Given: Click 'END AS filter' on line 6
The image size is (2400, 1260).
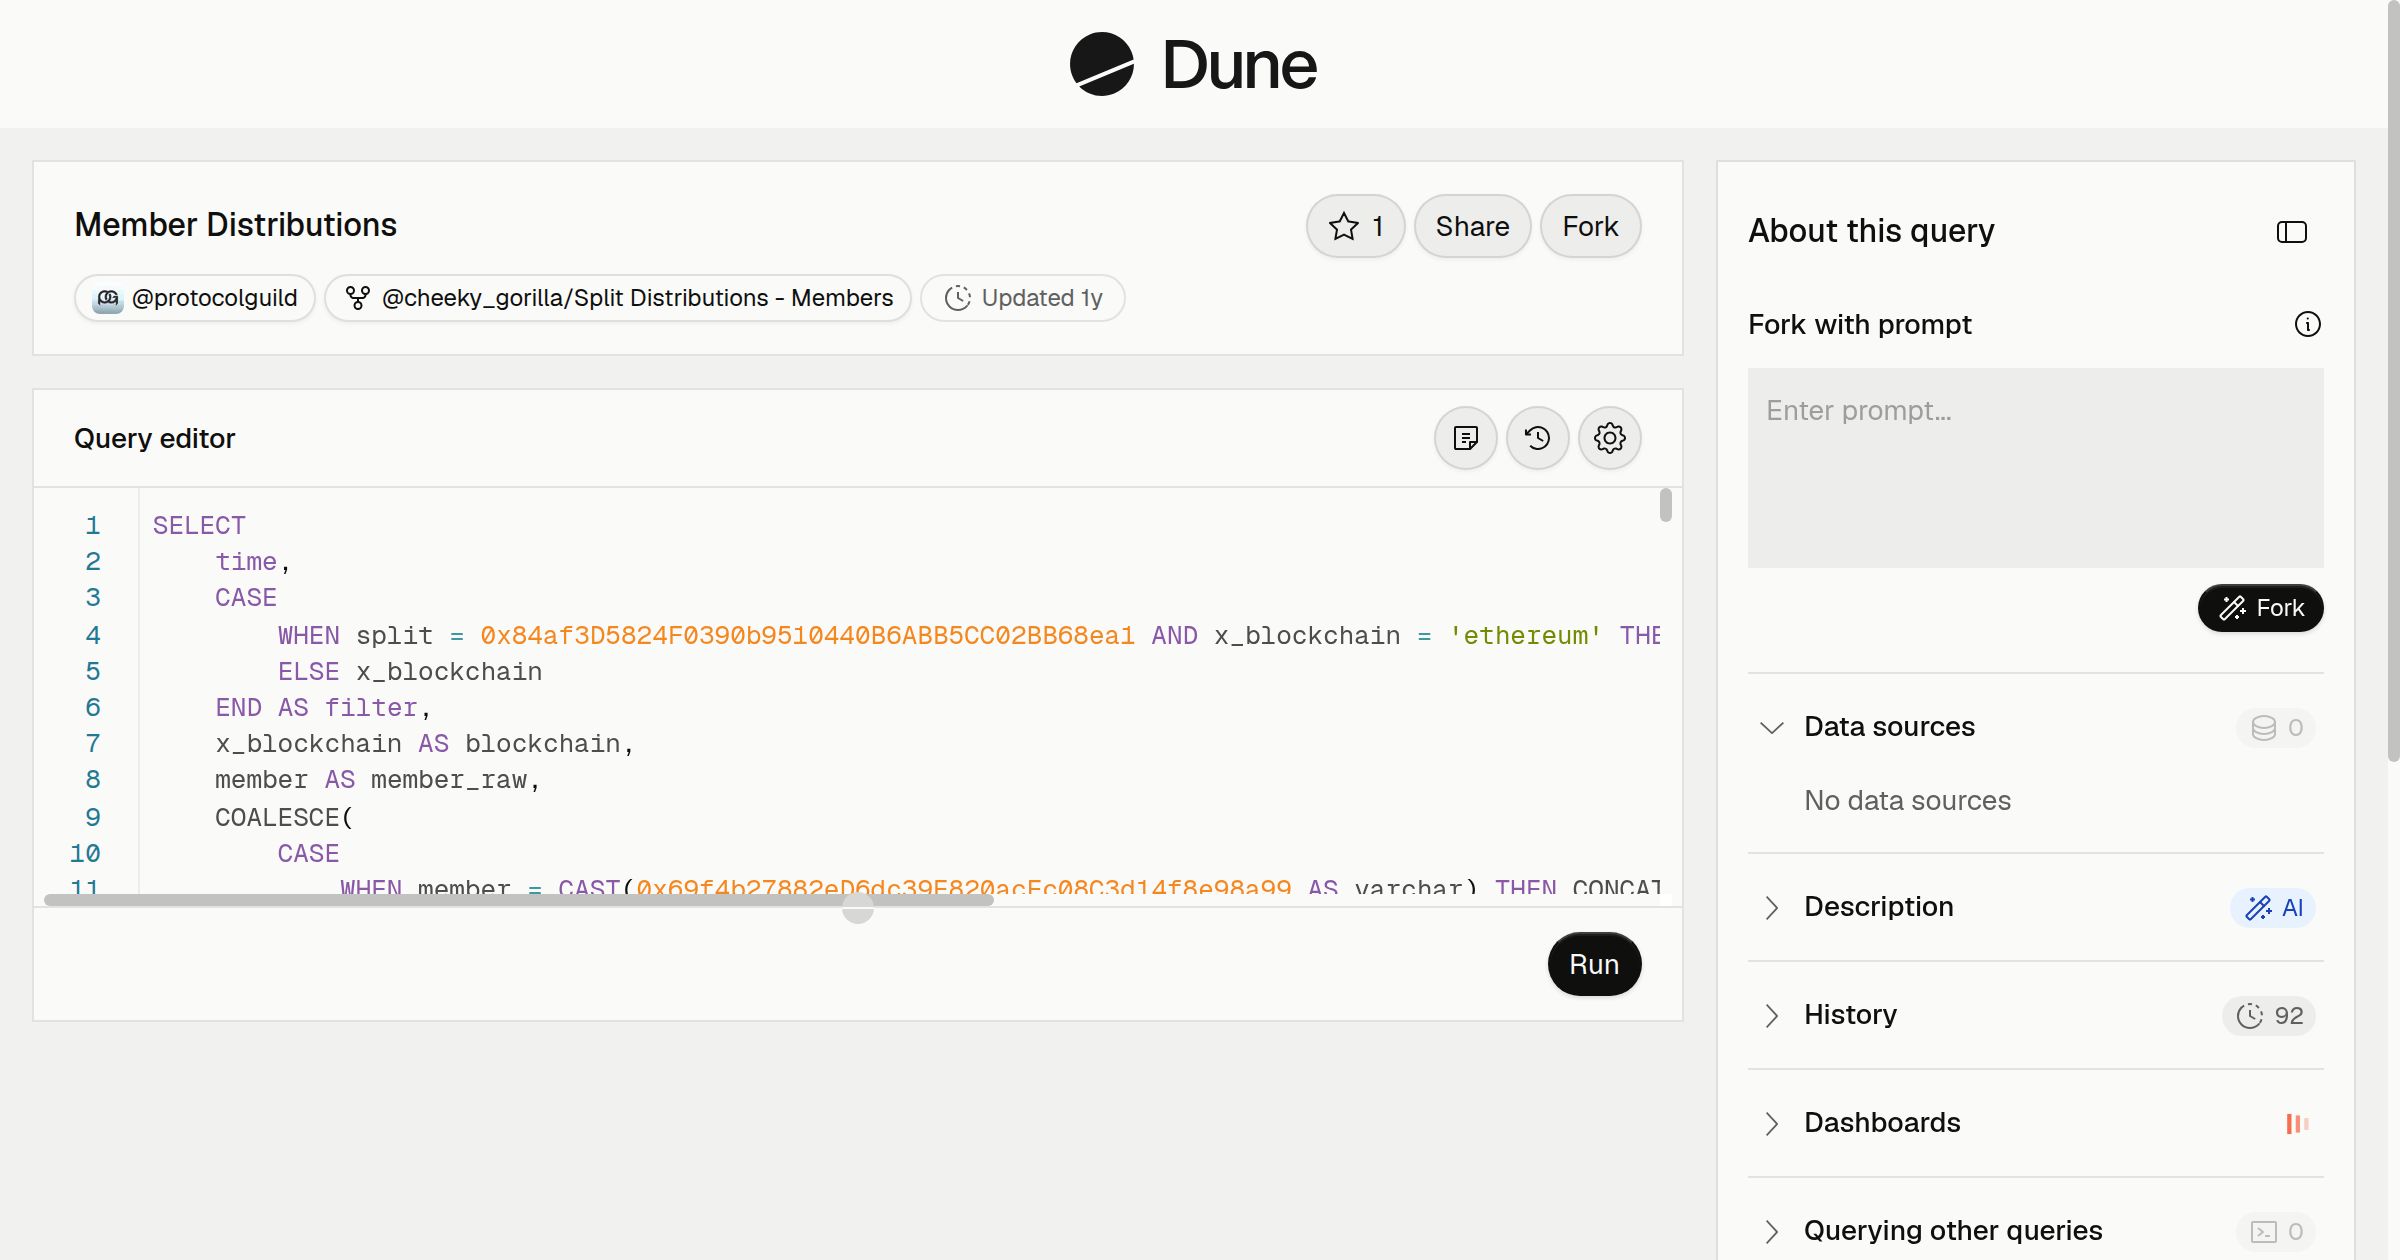Looking at the screenshot, I should [316, 708].
